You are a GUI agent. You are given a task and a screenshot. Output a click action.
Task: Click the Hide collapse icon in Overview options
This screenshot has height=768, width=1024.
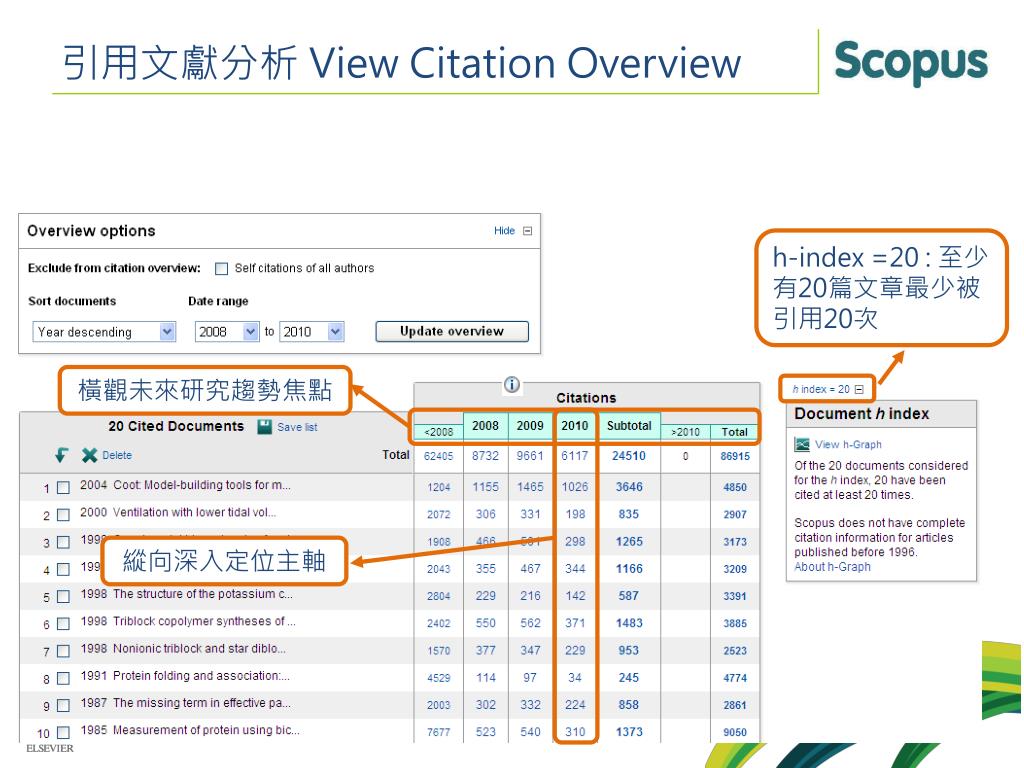[528, 231]
